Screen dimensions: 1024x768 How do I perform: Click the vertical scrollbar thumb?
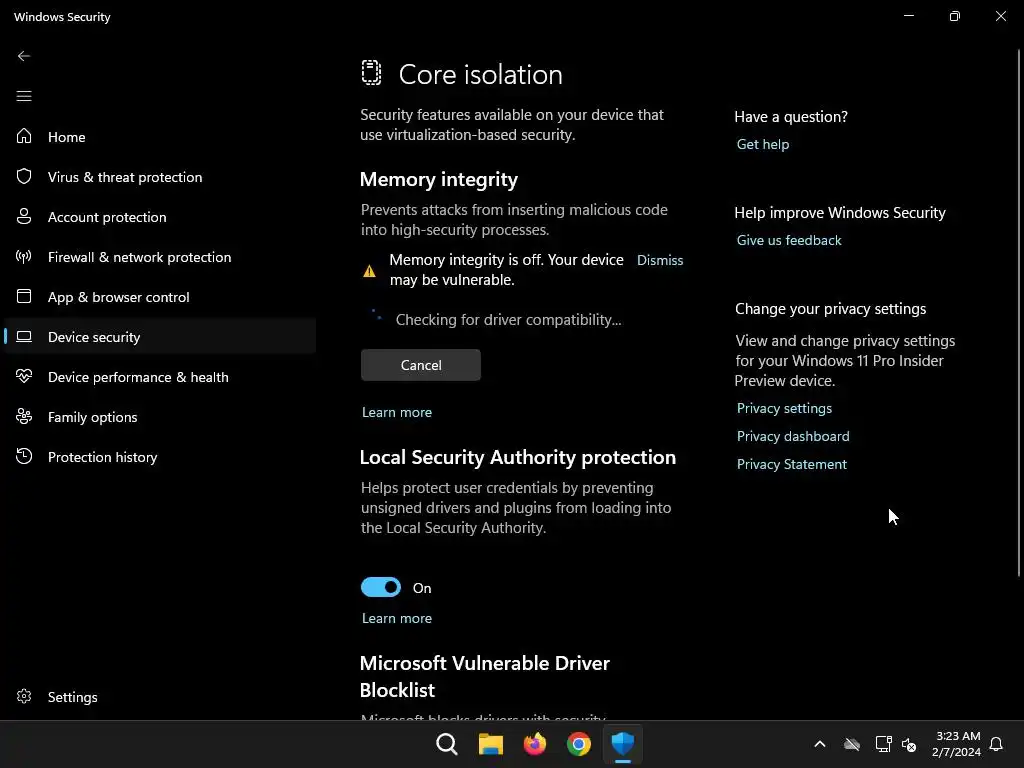(1019, 313)
